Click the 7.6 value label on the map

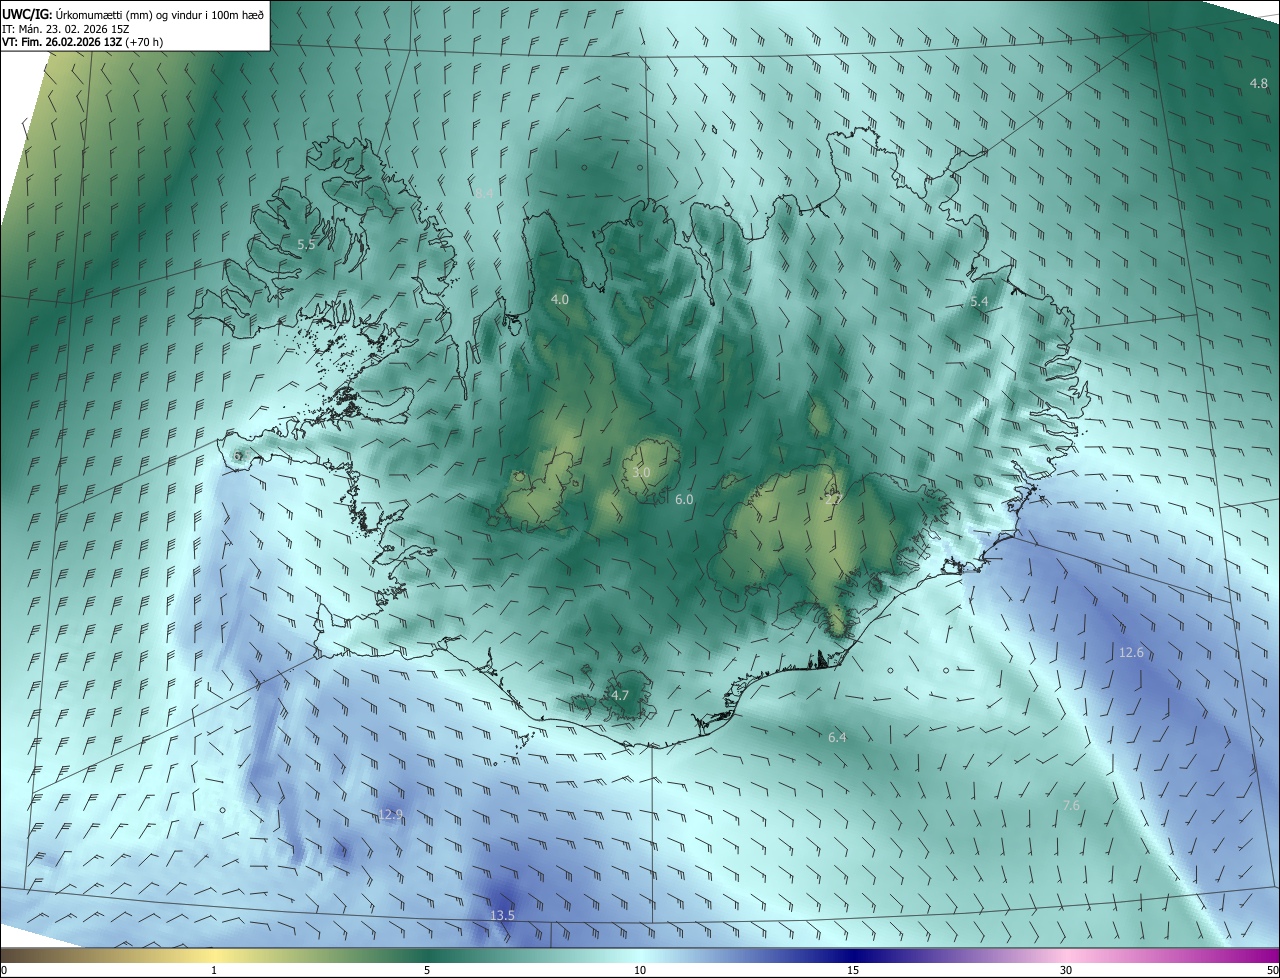[x=1071, y=805]
